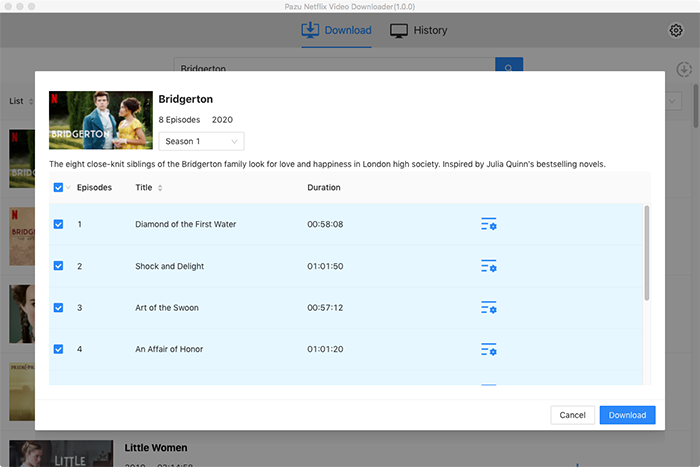This screenshot has height=467, width=700.
Task: Open settings for episode Shock and Delight
Action: click(489, 266)
